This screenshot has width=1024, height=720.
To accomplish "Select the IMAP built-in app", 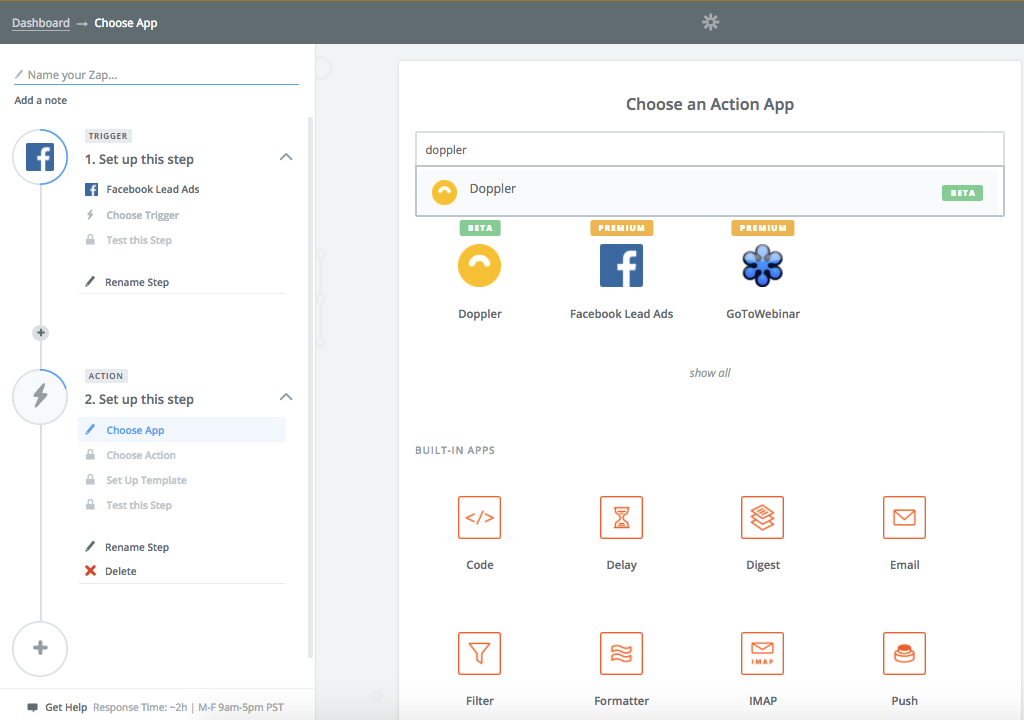I will coord(763,653).
